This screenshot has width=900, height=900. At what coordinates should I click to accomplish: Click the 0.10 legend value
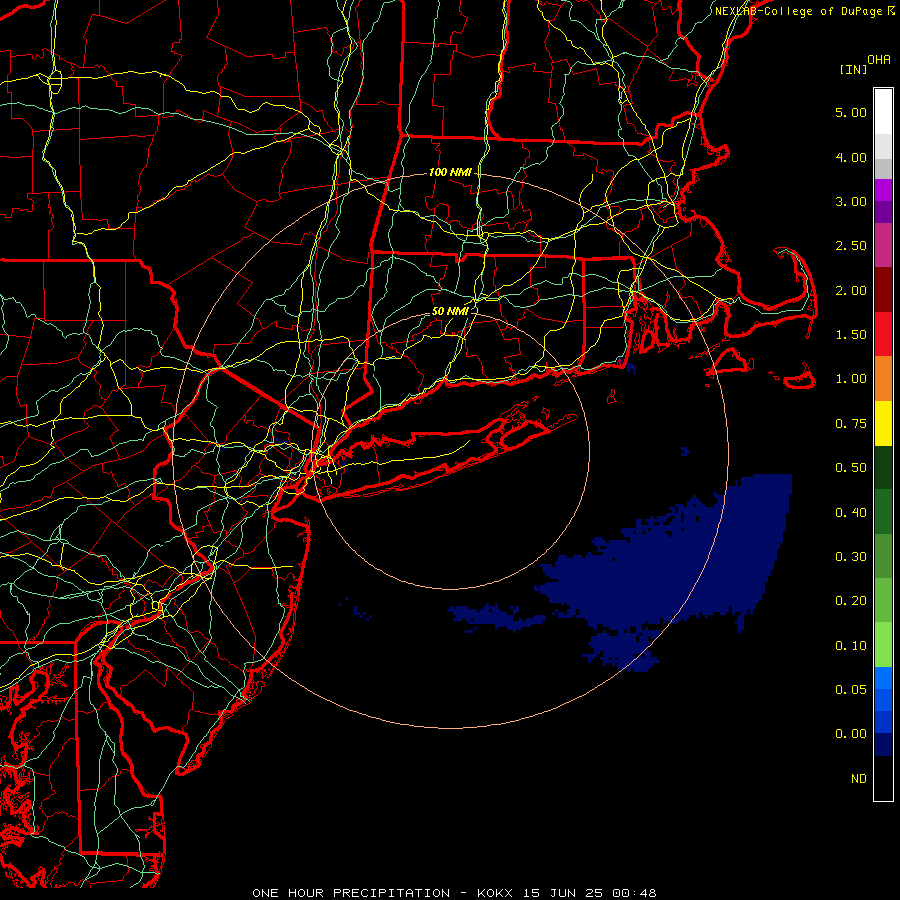click(x=851, y=646)
